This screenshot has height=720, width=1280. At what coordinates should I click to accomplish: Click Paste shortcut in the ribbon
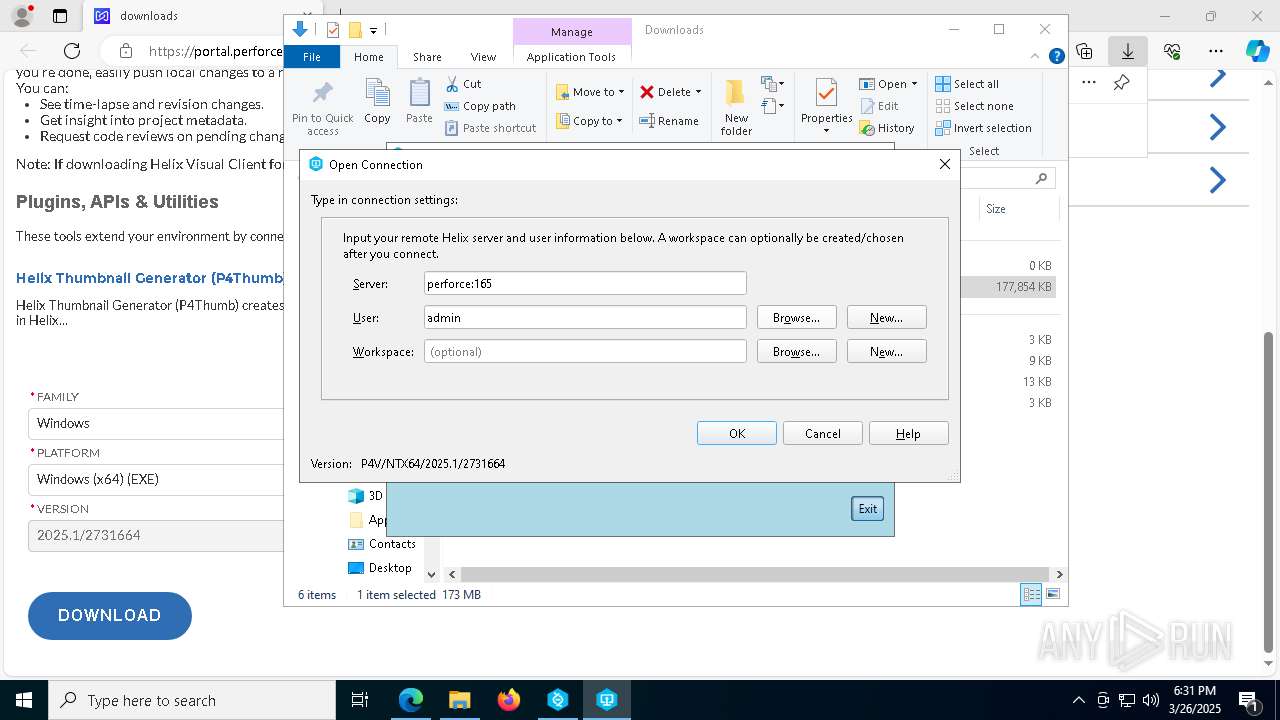pos(490,128)
